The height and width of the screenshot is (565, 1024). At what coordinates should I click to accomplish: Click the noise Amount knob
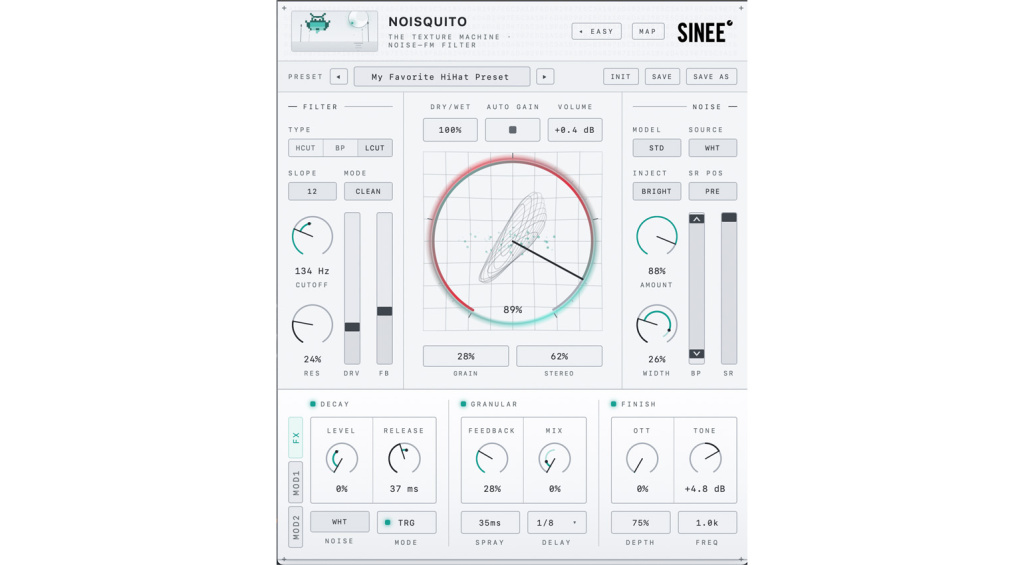657,236
